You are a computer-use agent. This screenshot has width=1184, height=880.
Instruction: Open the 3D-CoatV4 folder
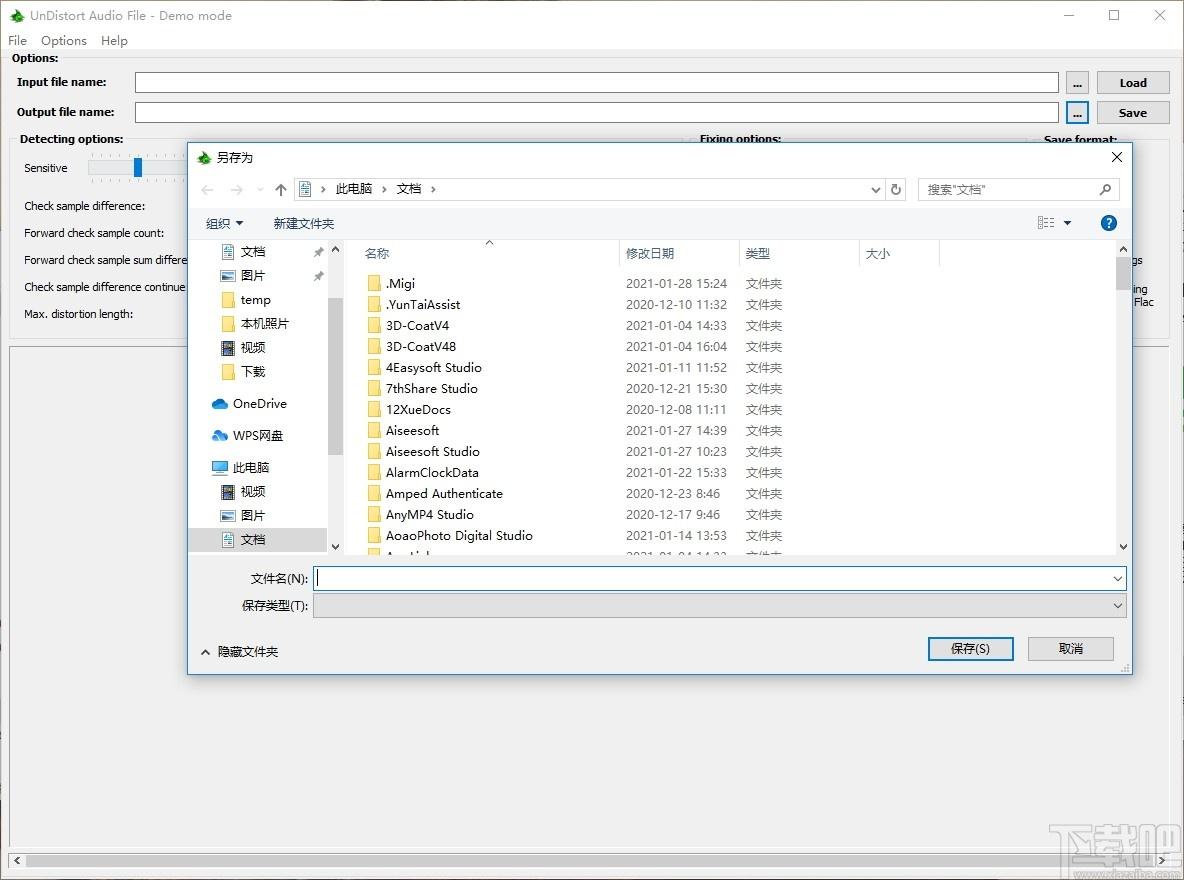click(417, 326)
